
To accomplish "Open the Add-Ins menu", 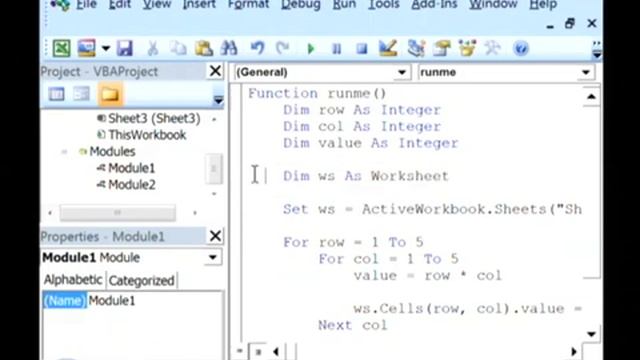I will click(x=434, y=4).
